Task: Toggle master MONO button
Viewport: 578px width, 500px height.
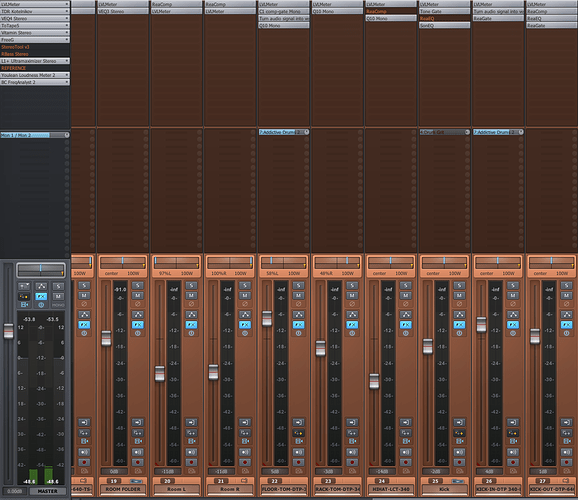Action: coord(58,305)
